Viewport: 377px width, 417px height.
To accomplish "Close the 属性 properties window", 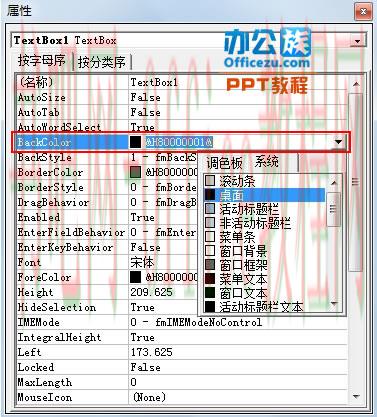I will pos(364,12).
